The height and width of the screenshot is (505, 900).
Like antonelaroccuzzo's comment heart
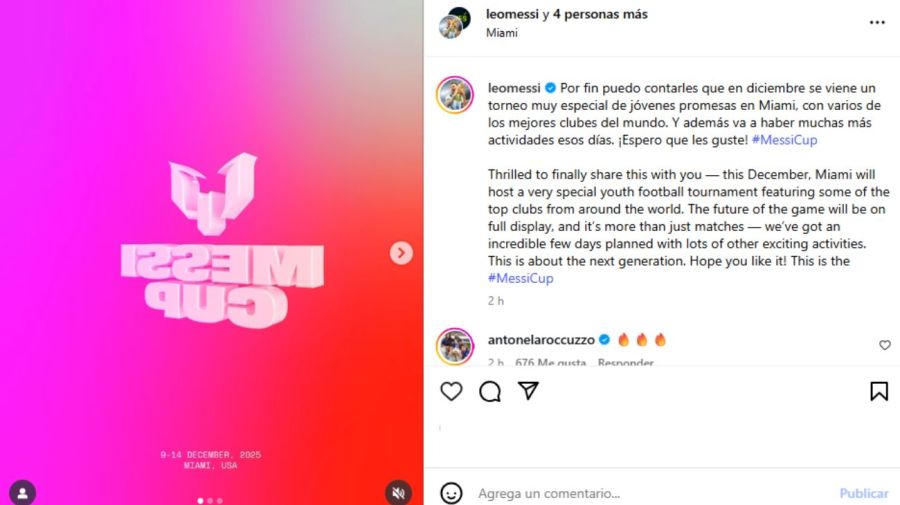(885, 345)
